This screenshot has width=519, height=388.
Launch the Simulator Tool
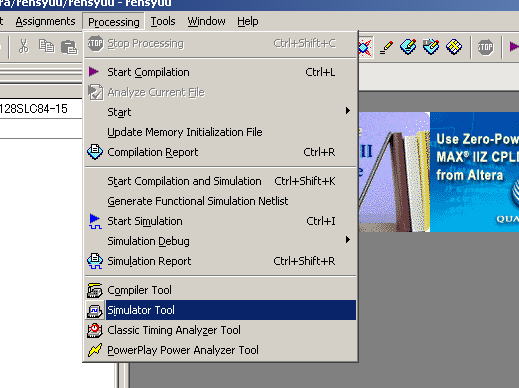point(220,310)
